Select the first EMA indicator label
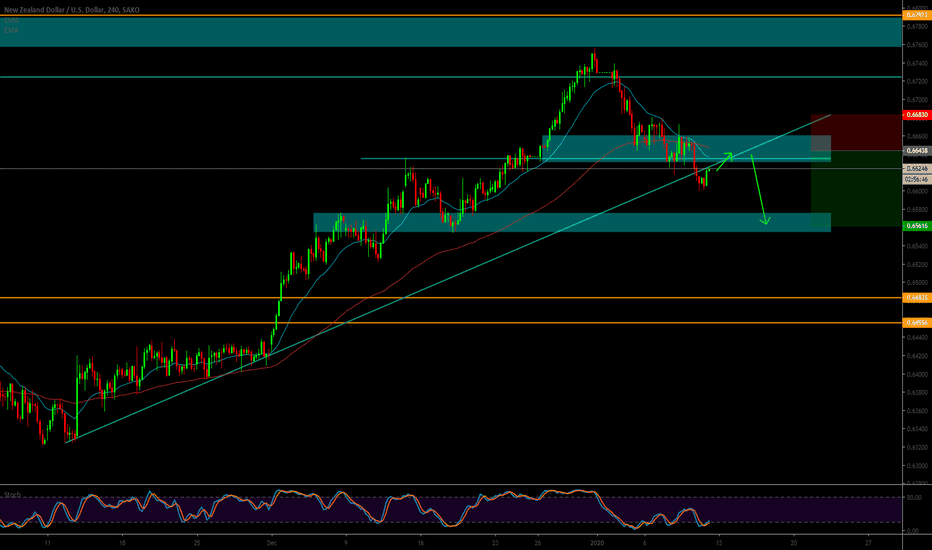The width and height of the screenshot is (932, 550). click(x=12, y=22)
